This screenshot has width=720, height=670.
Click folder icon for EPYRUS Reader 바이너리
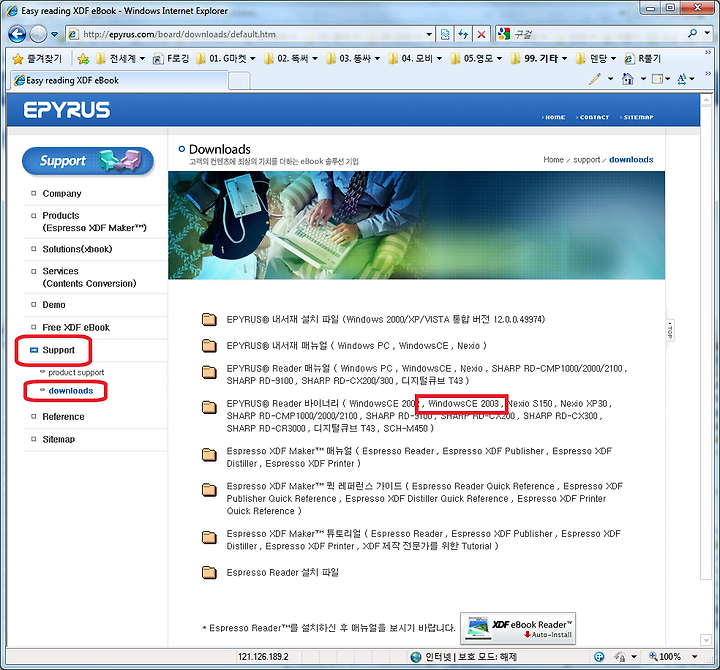point(209,407)
